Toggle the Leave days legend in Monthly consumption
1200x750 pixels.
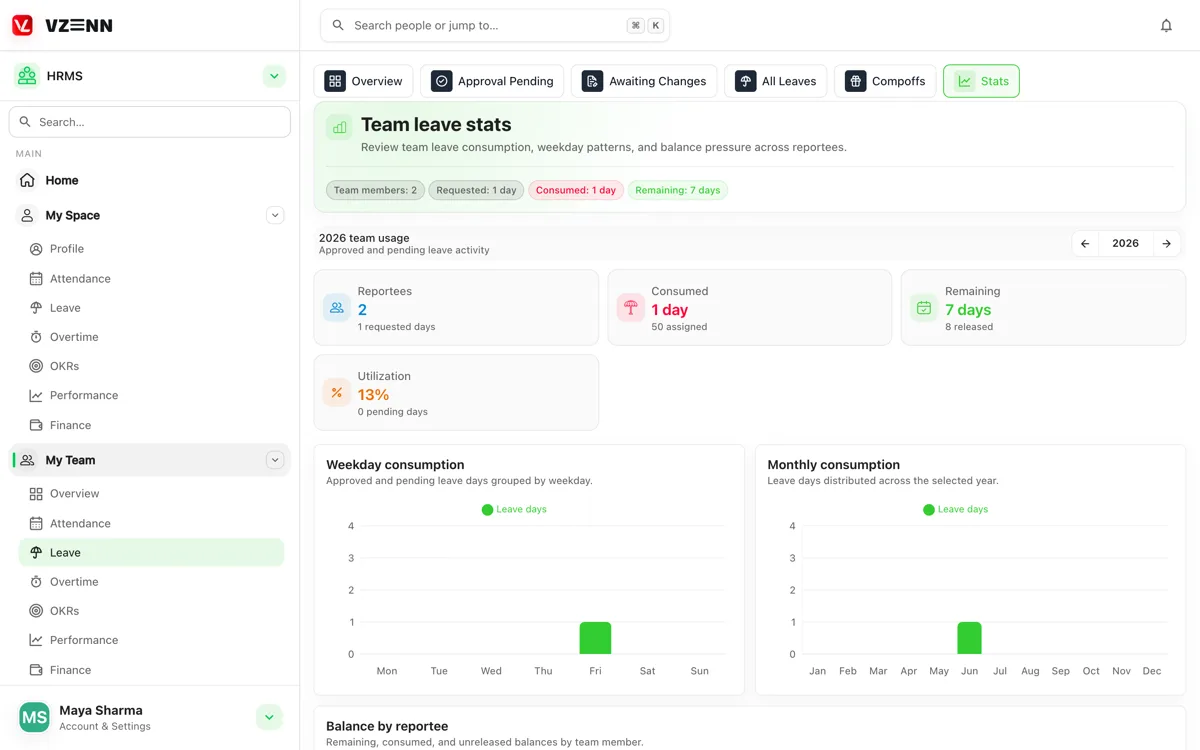pyautogui.click(x=955, y=509)
